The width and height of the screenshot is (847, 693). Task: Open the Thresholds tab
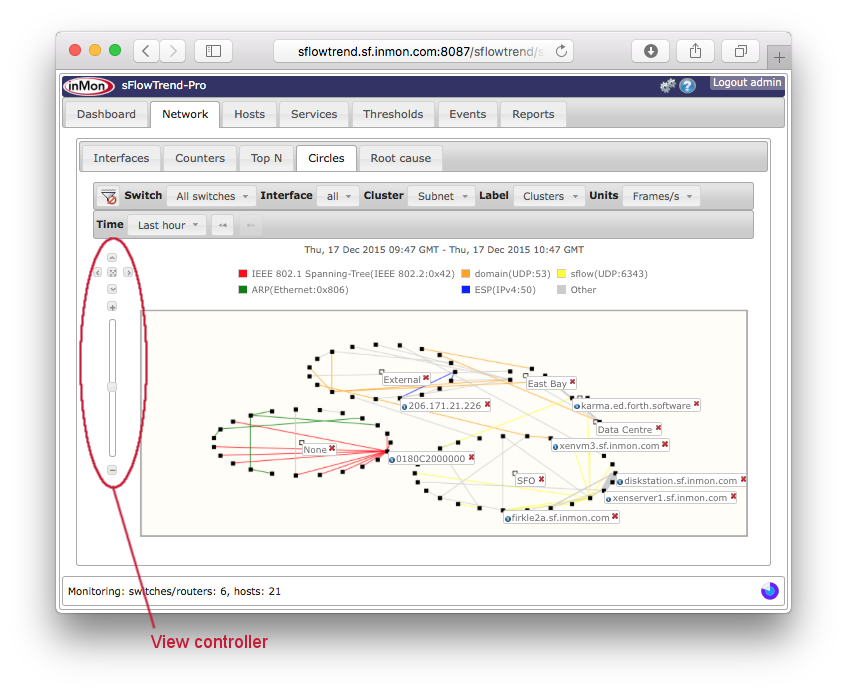click(x=393, y=114)
